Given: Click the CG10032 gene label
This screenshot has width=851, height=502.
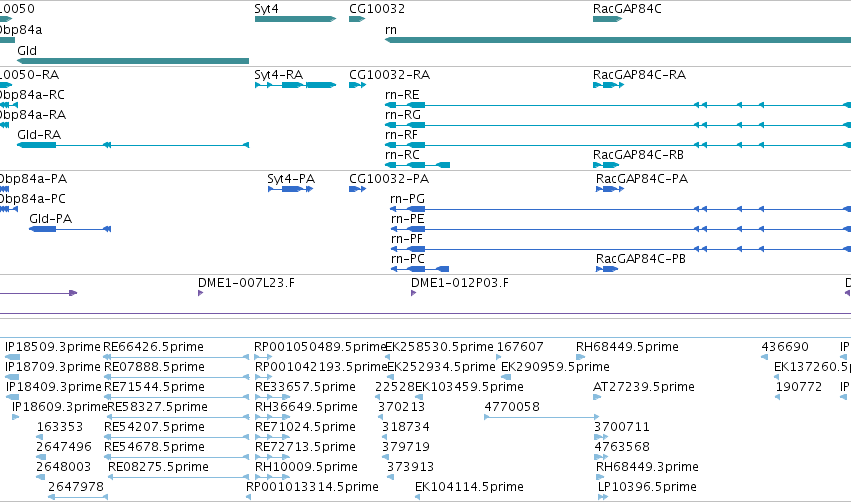Looking at the screenshot, I should coord(377,9).
